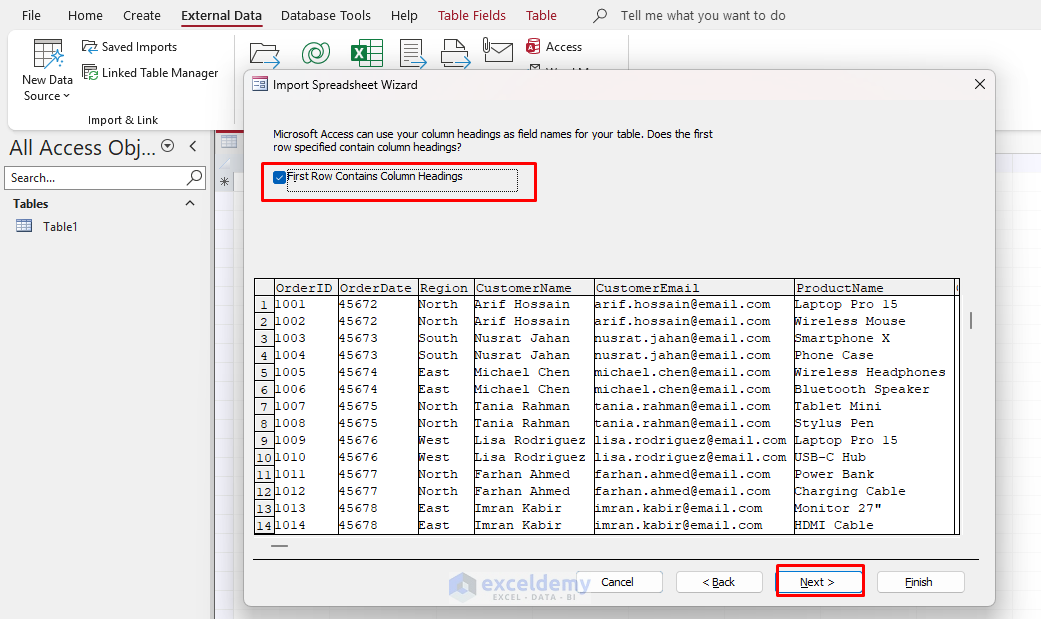Image resolution: width=1041 pixels, height=619 pixels.
Task: Click order ID cell 1012
Action: (306, 491)
